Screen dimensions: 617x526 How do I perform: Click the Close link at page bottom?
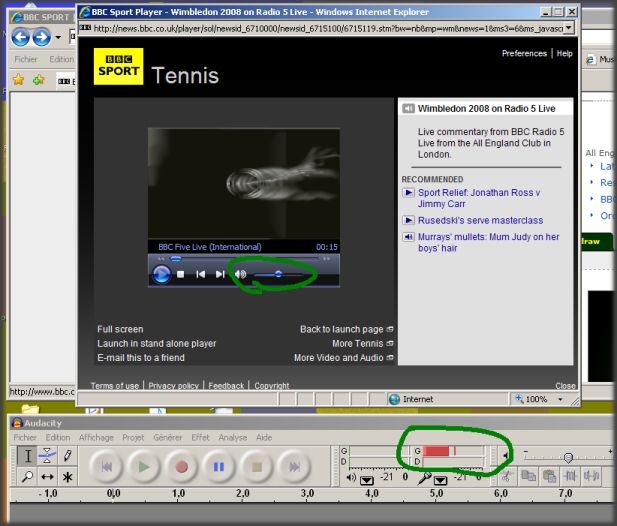pyautogui.click(x=565, y=386)
